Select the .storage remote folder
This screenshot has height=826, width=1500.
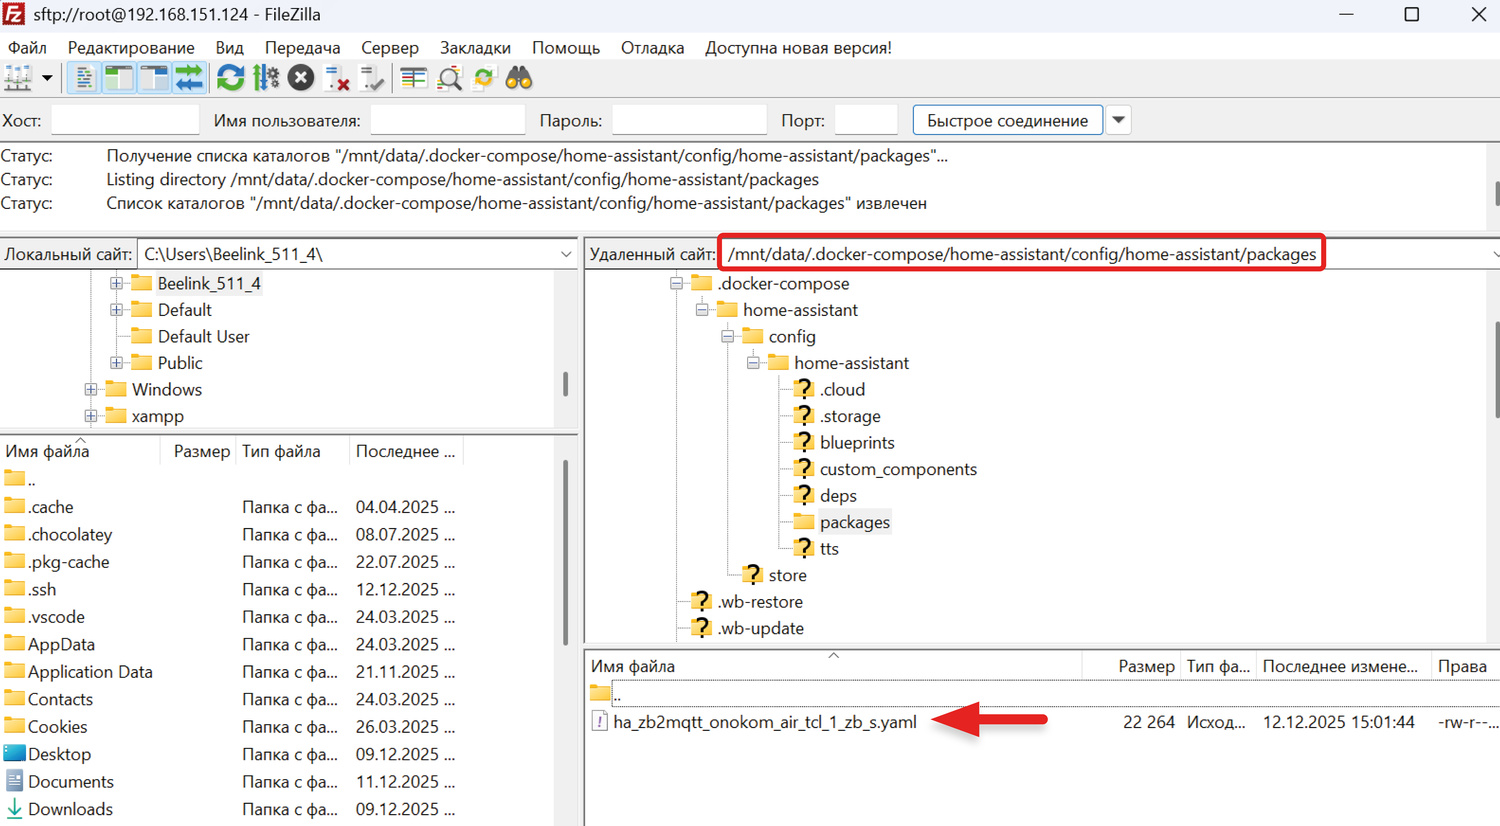click(x=850, y=416)
